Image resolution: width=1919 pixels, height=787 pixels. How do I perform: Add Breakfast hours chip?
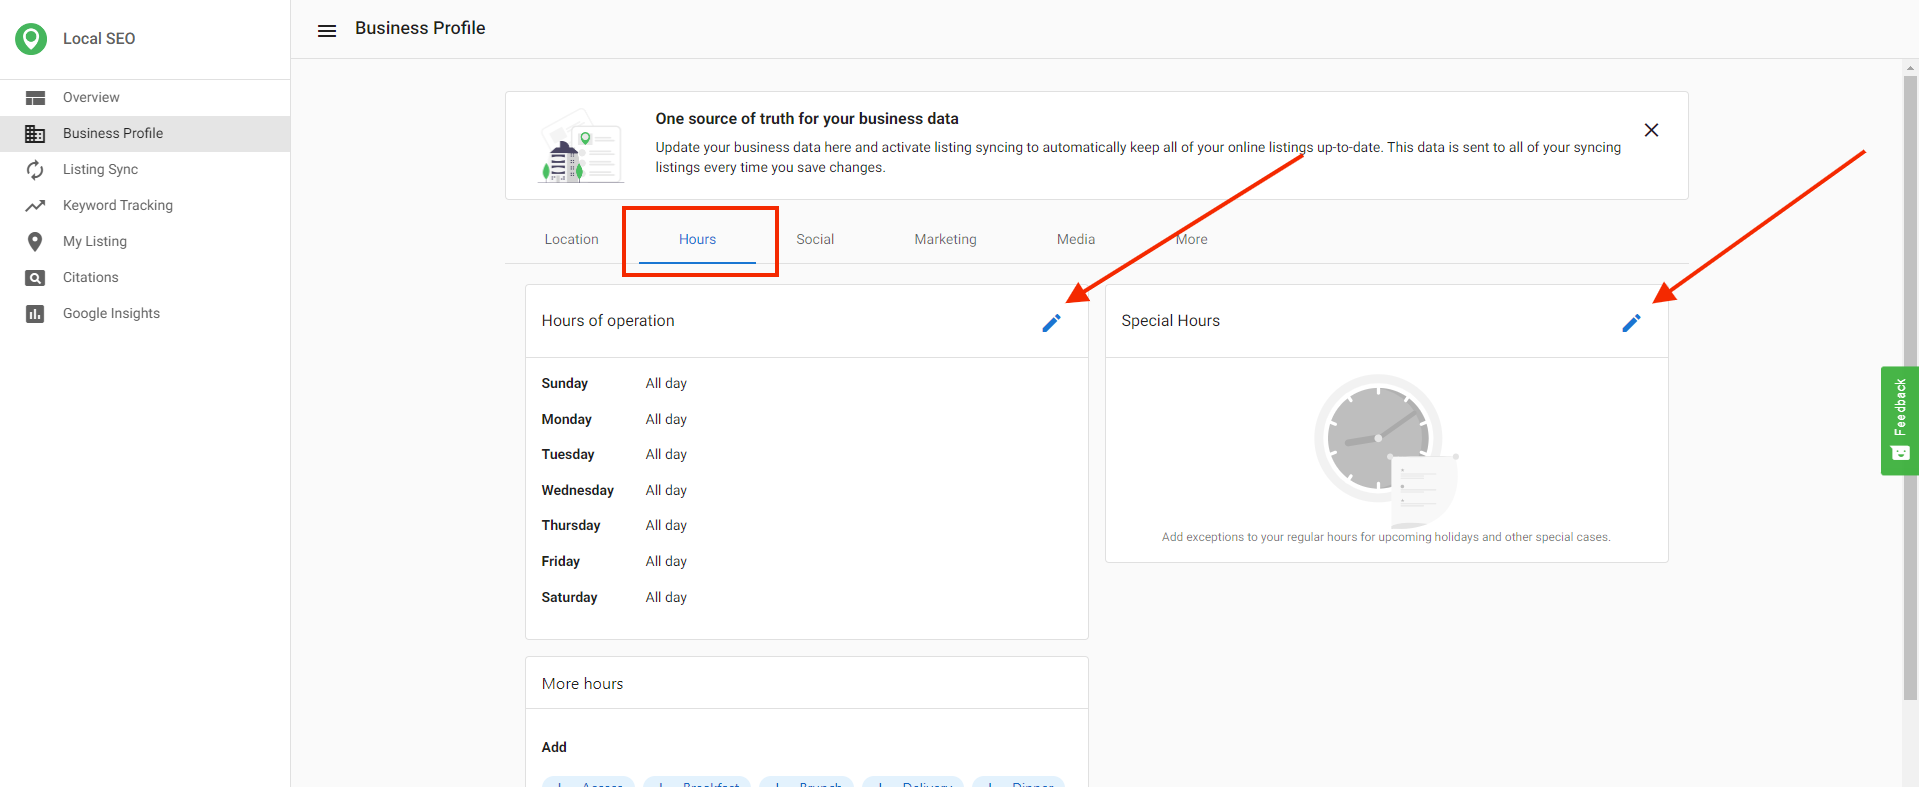coord(699,782)
